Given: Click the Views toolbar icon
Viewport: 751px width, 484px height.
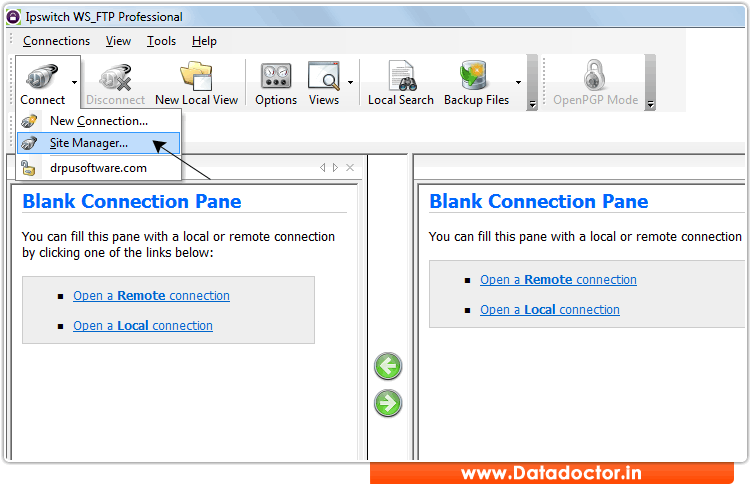Looking at the screenshot, I should coord(324,76).
